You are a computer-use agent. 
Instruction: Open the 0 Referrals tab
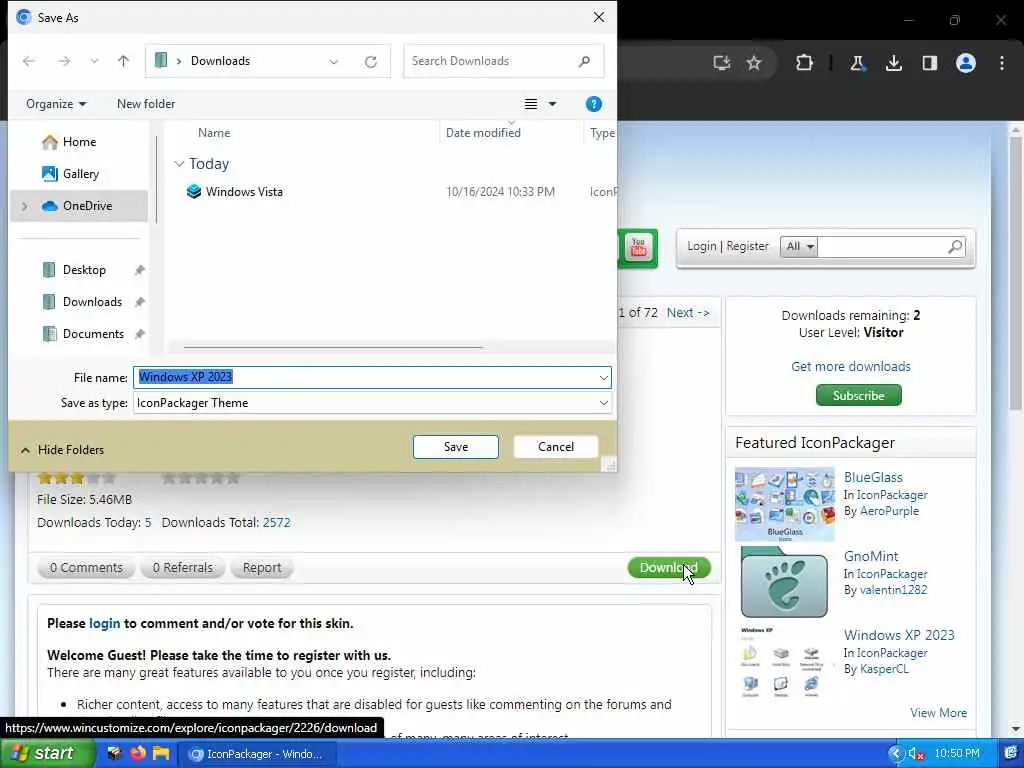(183, 568)
